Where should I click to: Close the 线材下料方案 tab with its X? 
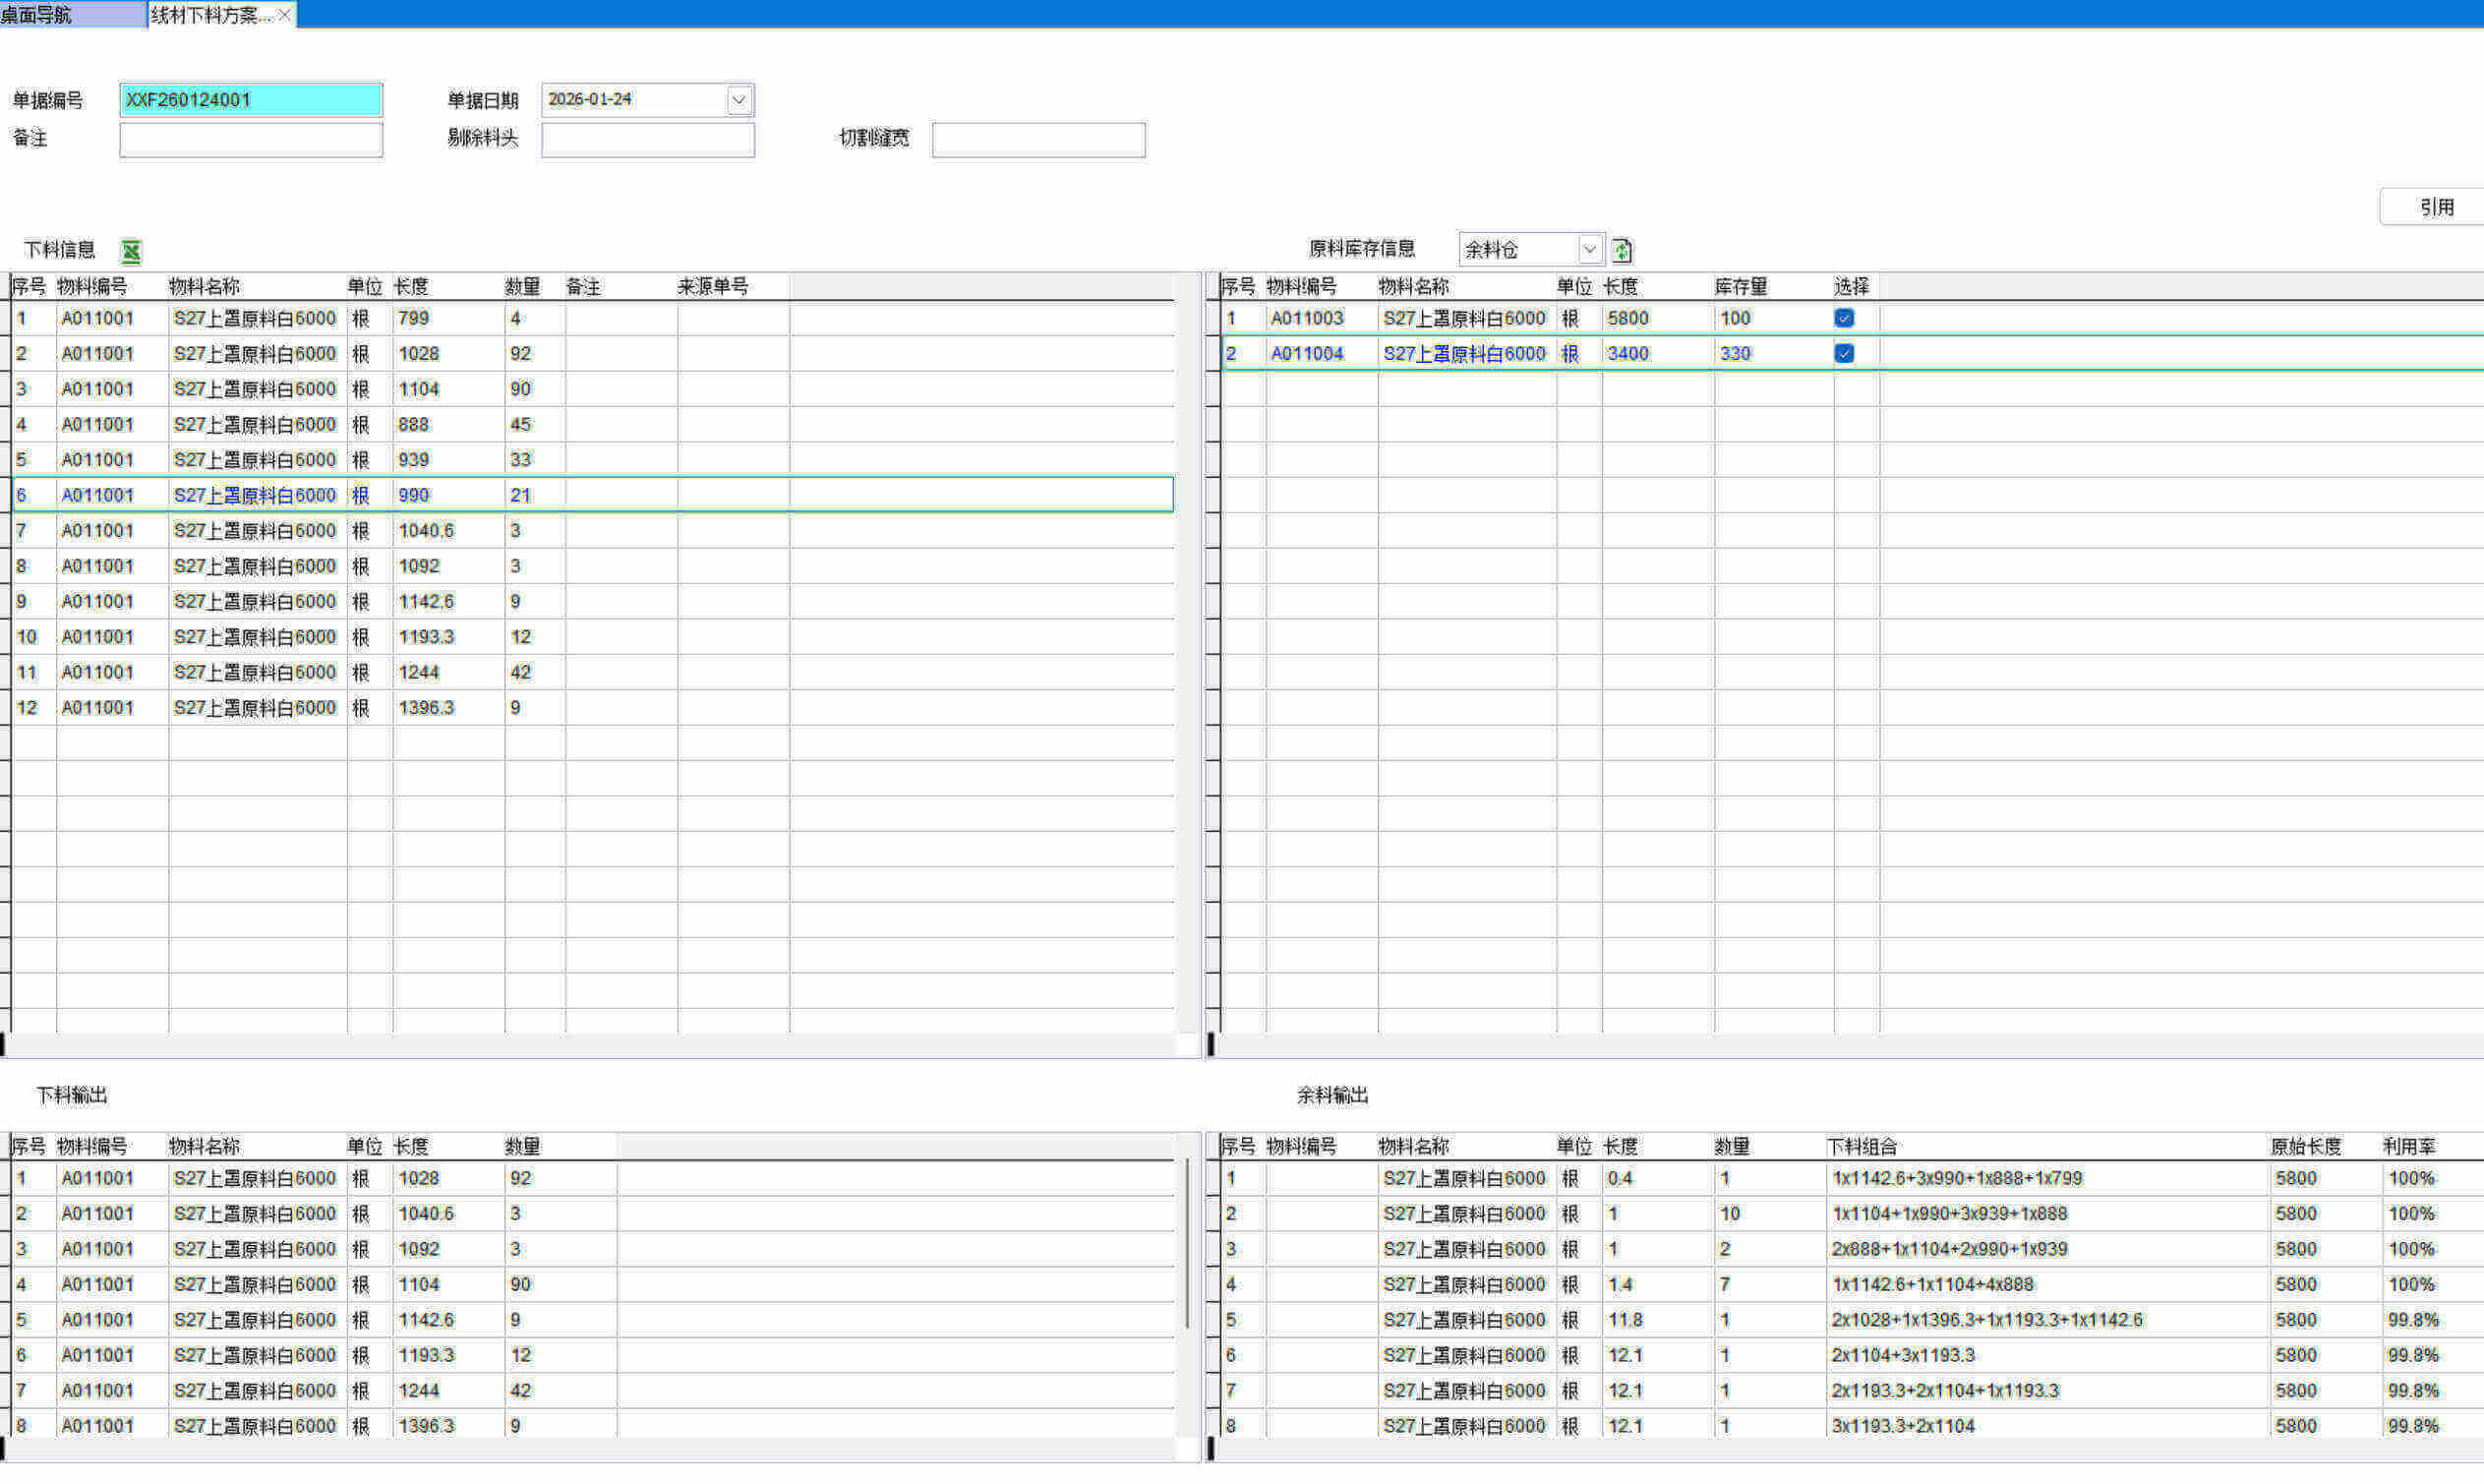coord(285,14)
